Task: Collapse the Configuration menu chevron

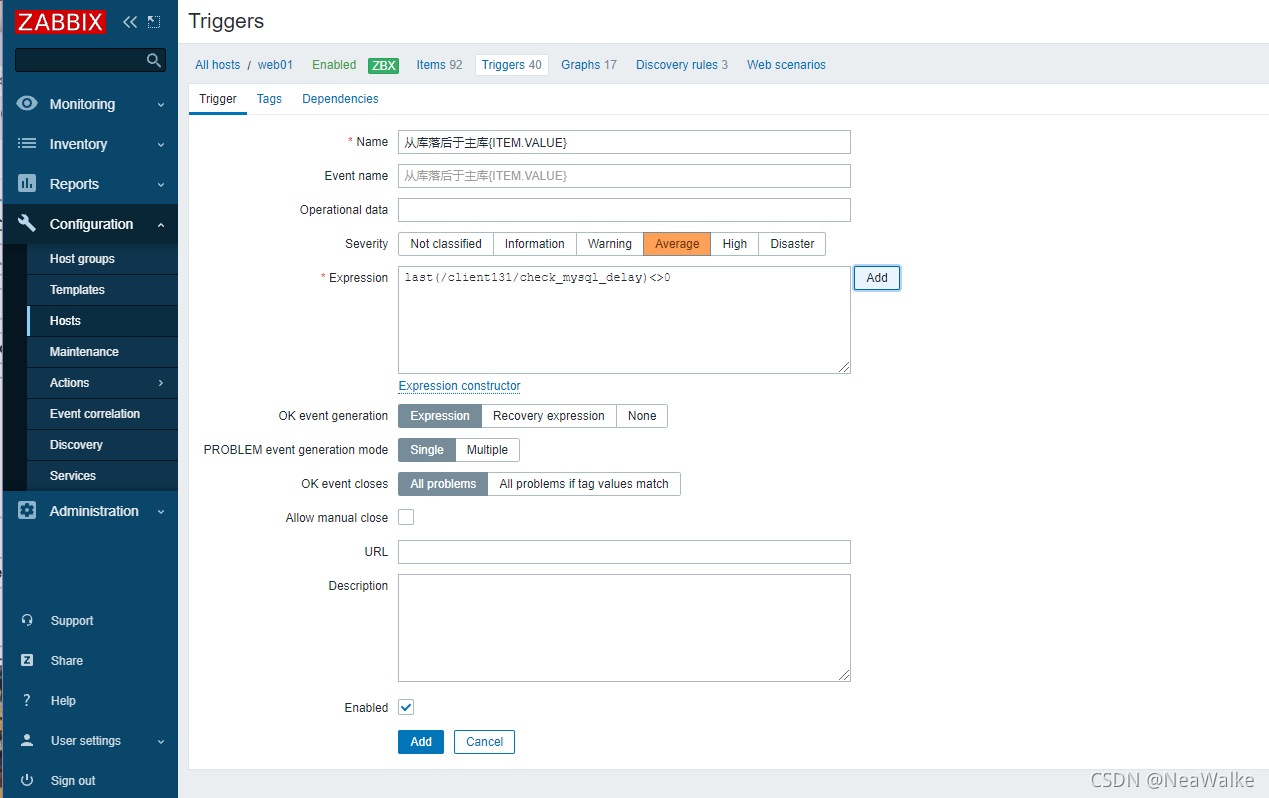Action: pyautogui.click(x=161, y=225)
